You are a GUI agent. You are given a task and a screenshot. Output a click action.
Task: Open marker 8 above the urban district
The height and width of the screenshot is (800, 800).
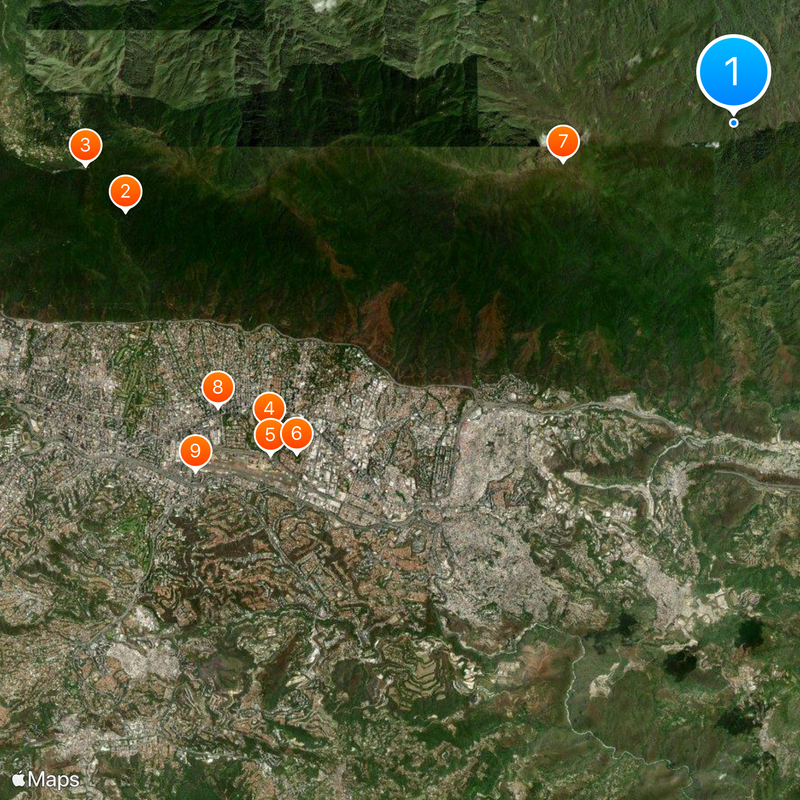coord(217,385)
